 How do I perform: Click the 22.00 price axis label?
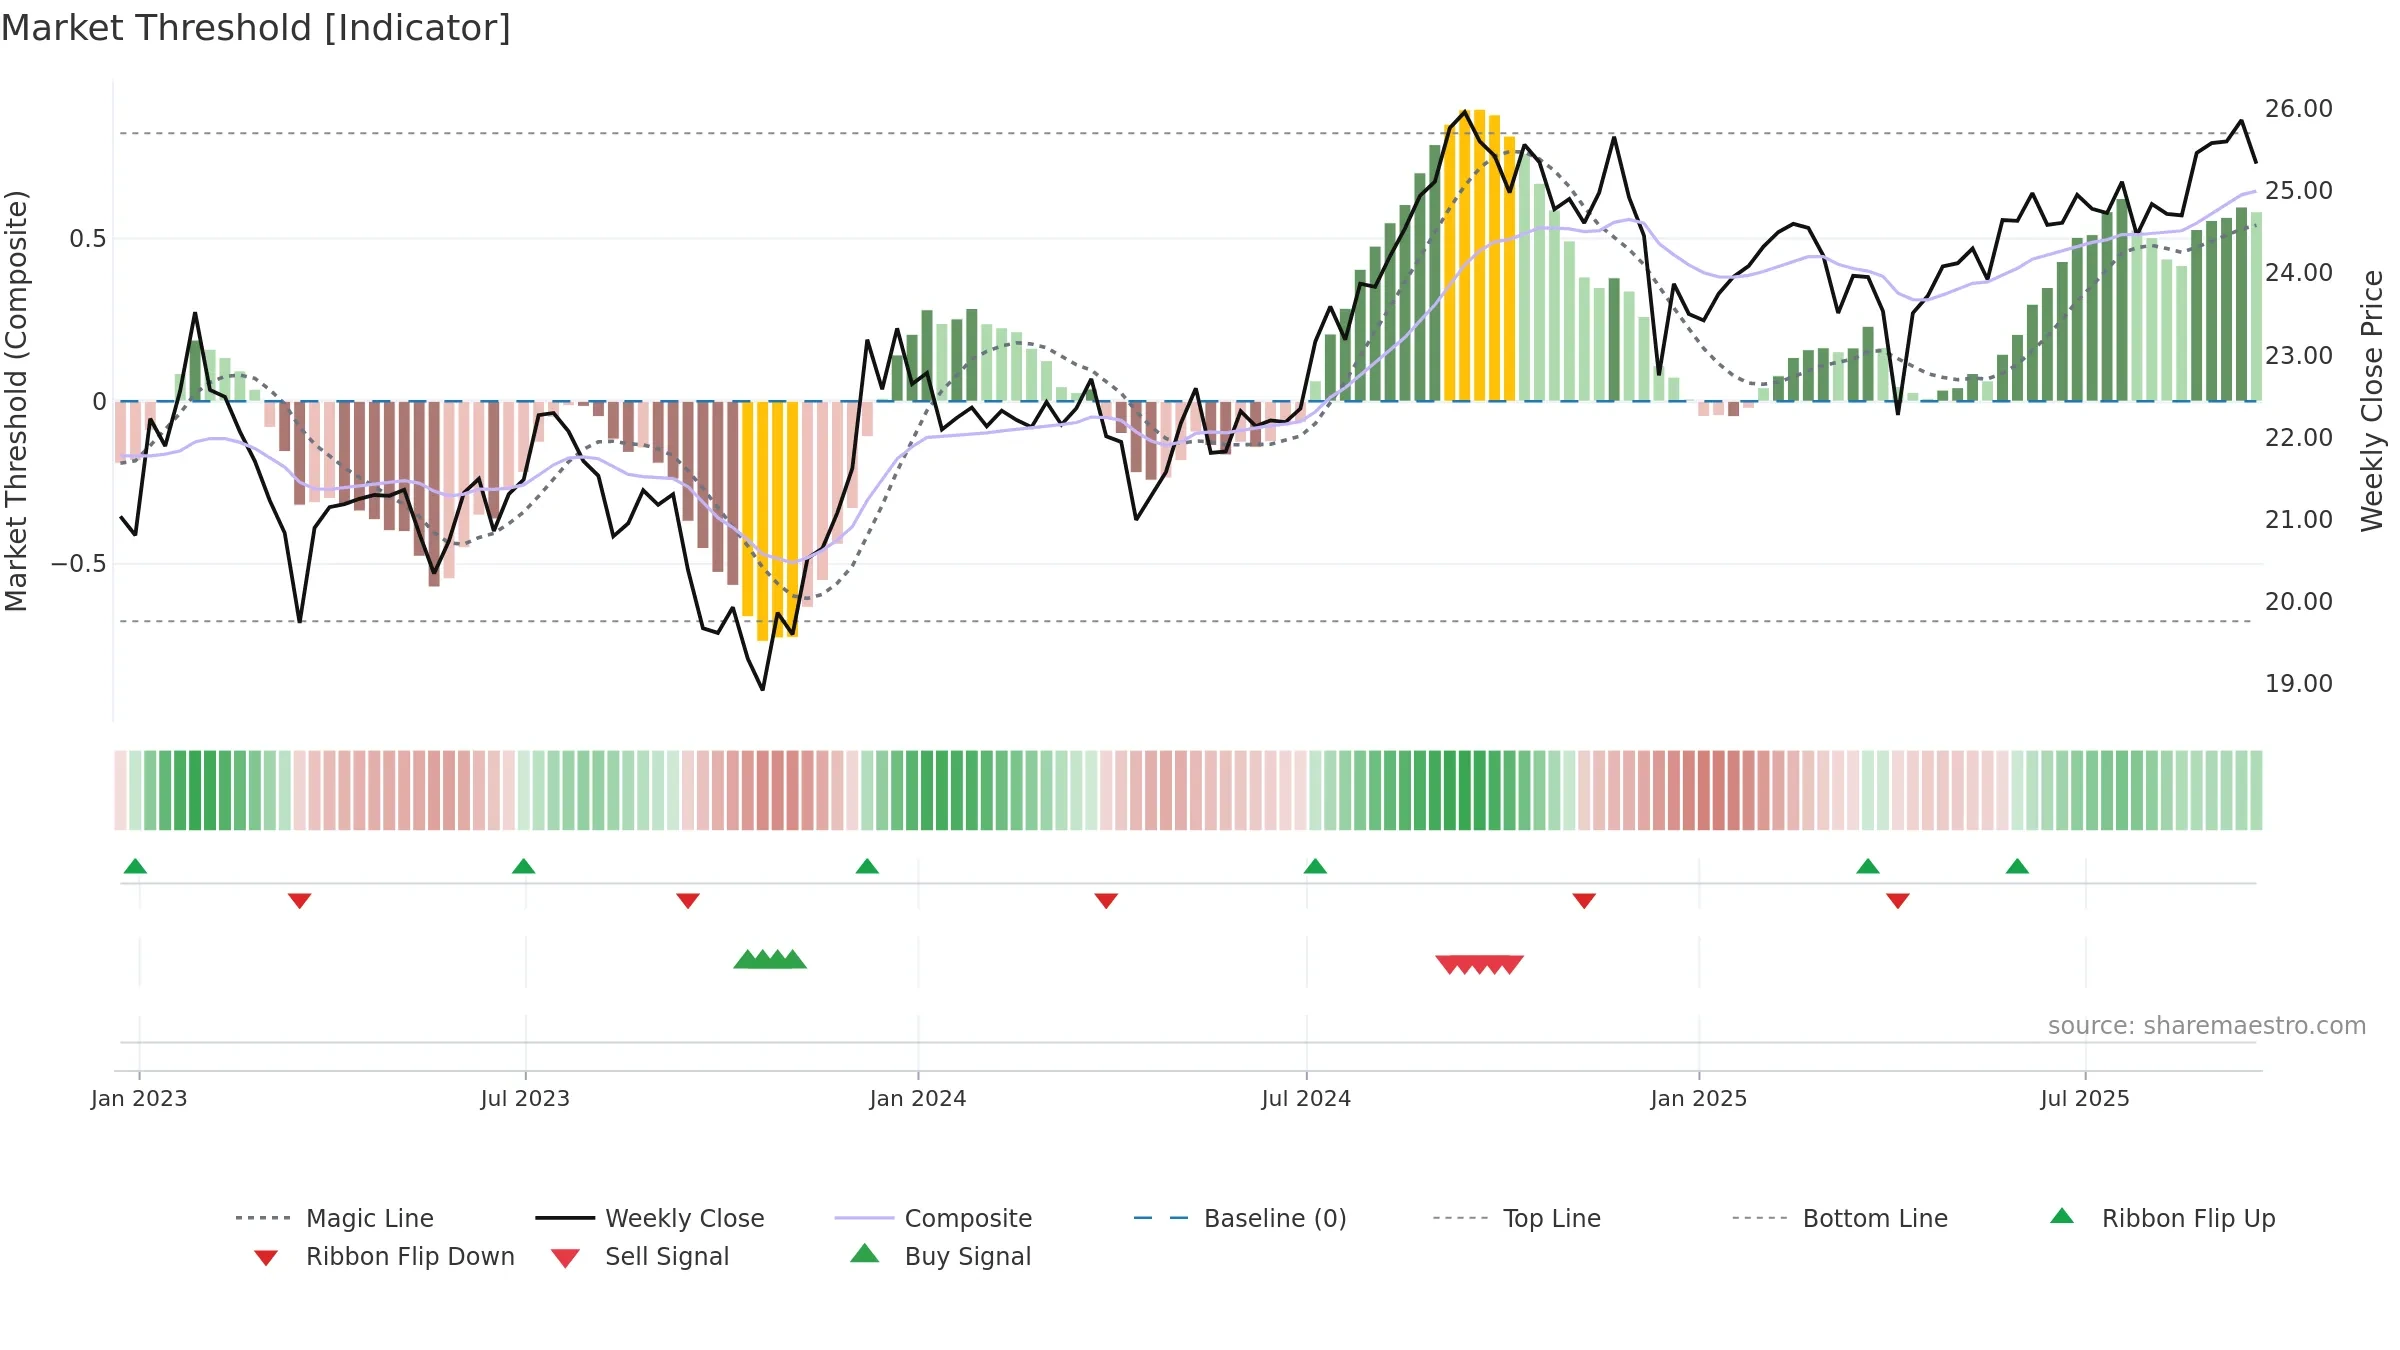pos(2299,437)
